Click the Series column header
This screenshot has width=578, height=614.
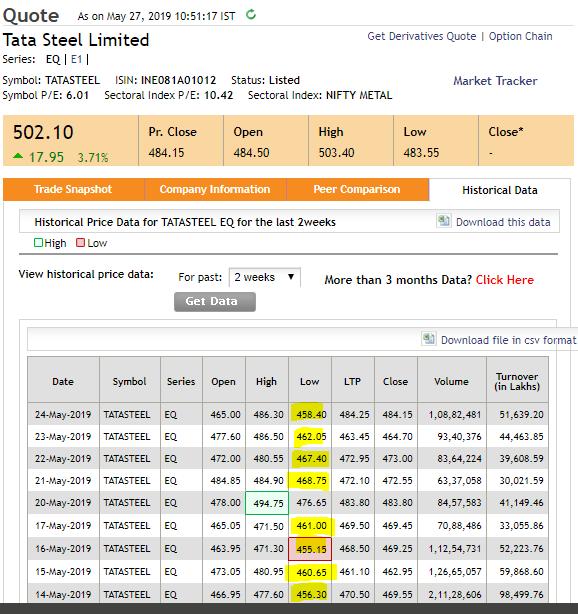pos(181,381)
